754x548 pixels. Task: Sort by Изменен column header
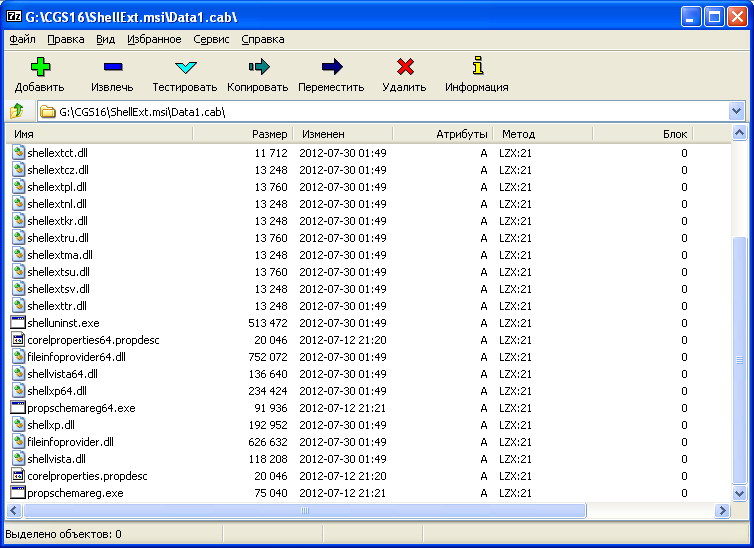pos(343,134)
